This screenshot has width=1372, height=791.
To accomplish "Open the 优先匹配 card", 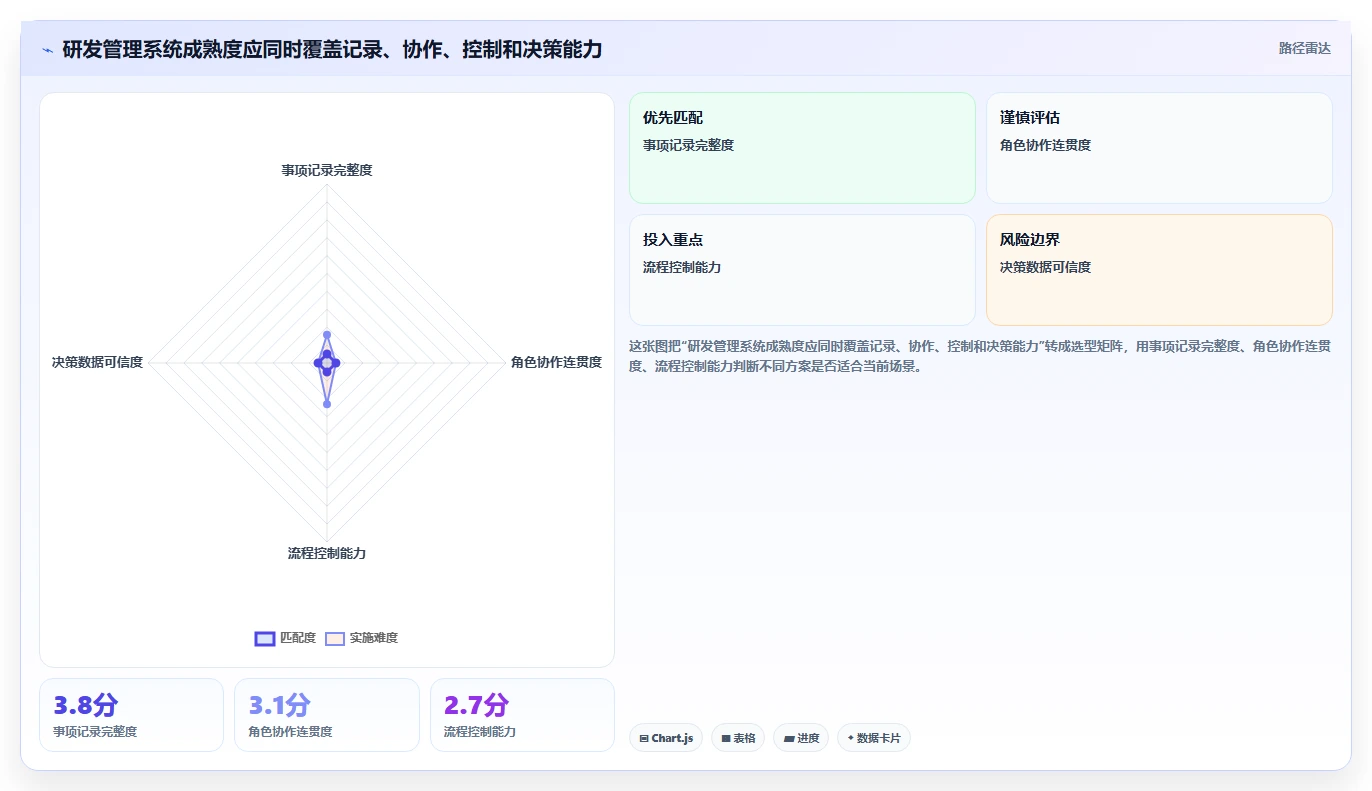I will [802, 148].
